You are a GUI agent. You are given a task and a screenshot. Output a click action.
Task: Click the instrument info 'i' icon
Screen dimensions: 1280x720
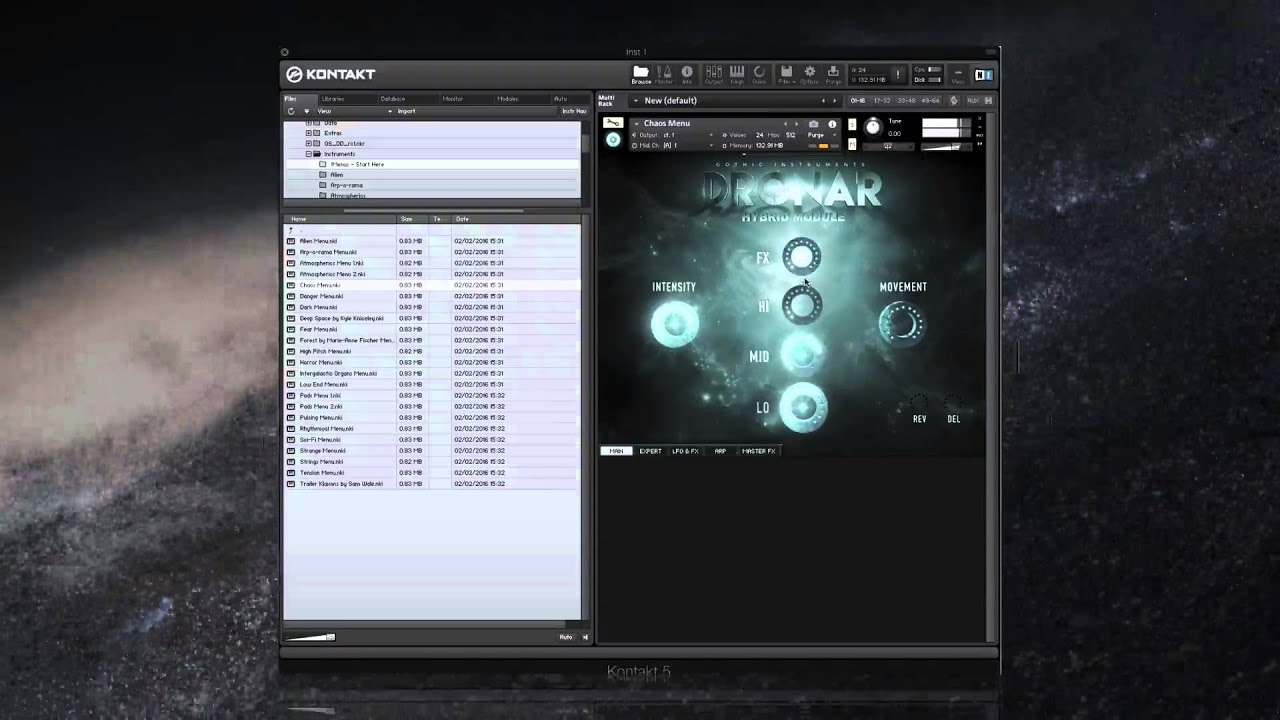coord(832,124)
